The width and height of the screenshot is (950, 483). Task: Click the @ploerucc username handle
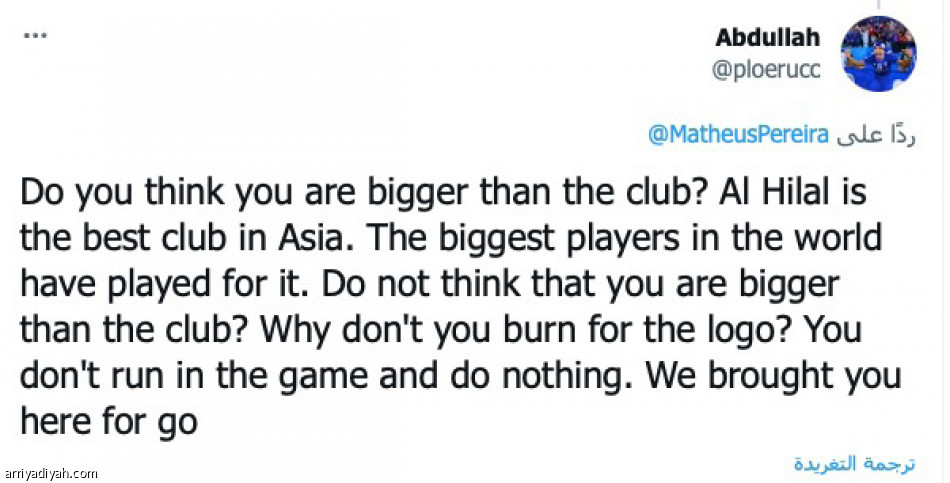pos(768,71)
